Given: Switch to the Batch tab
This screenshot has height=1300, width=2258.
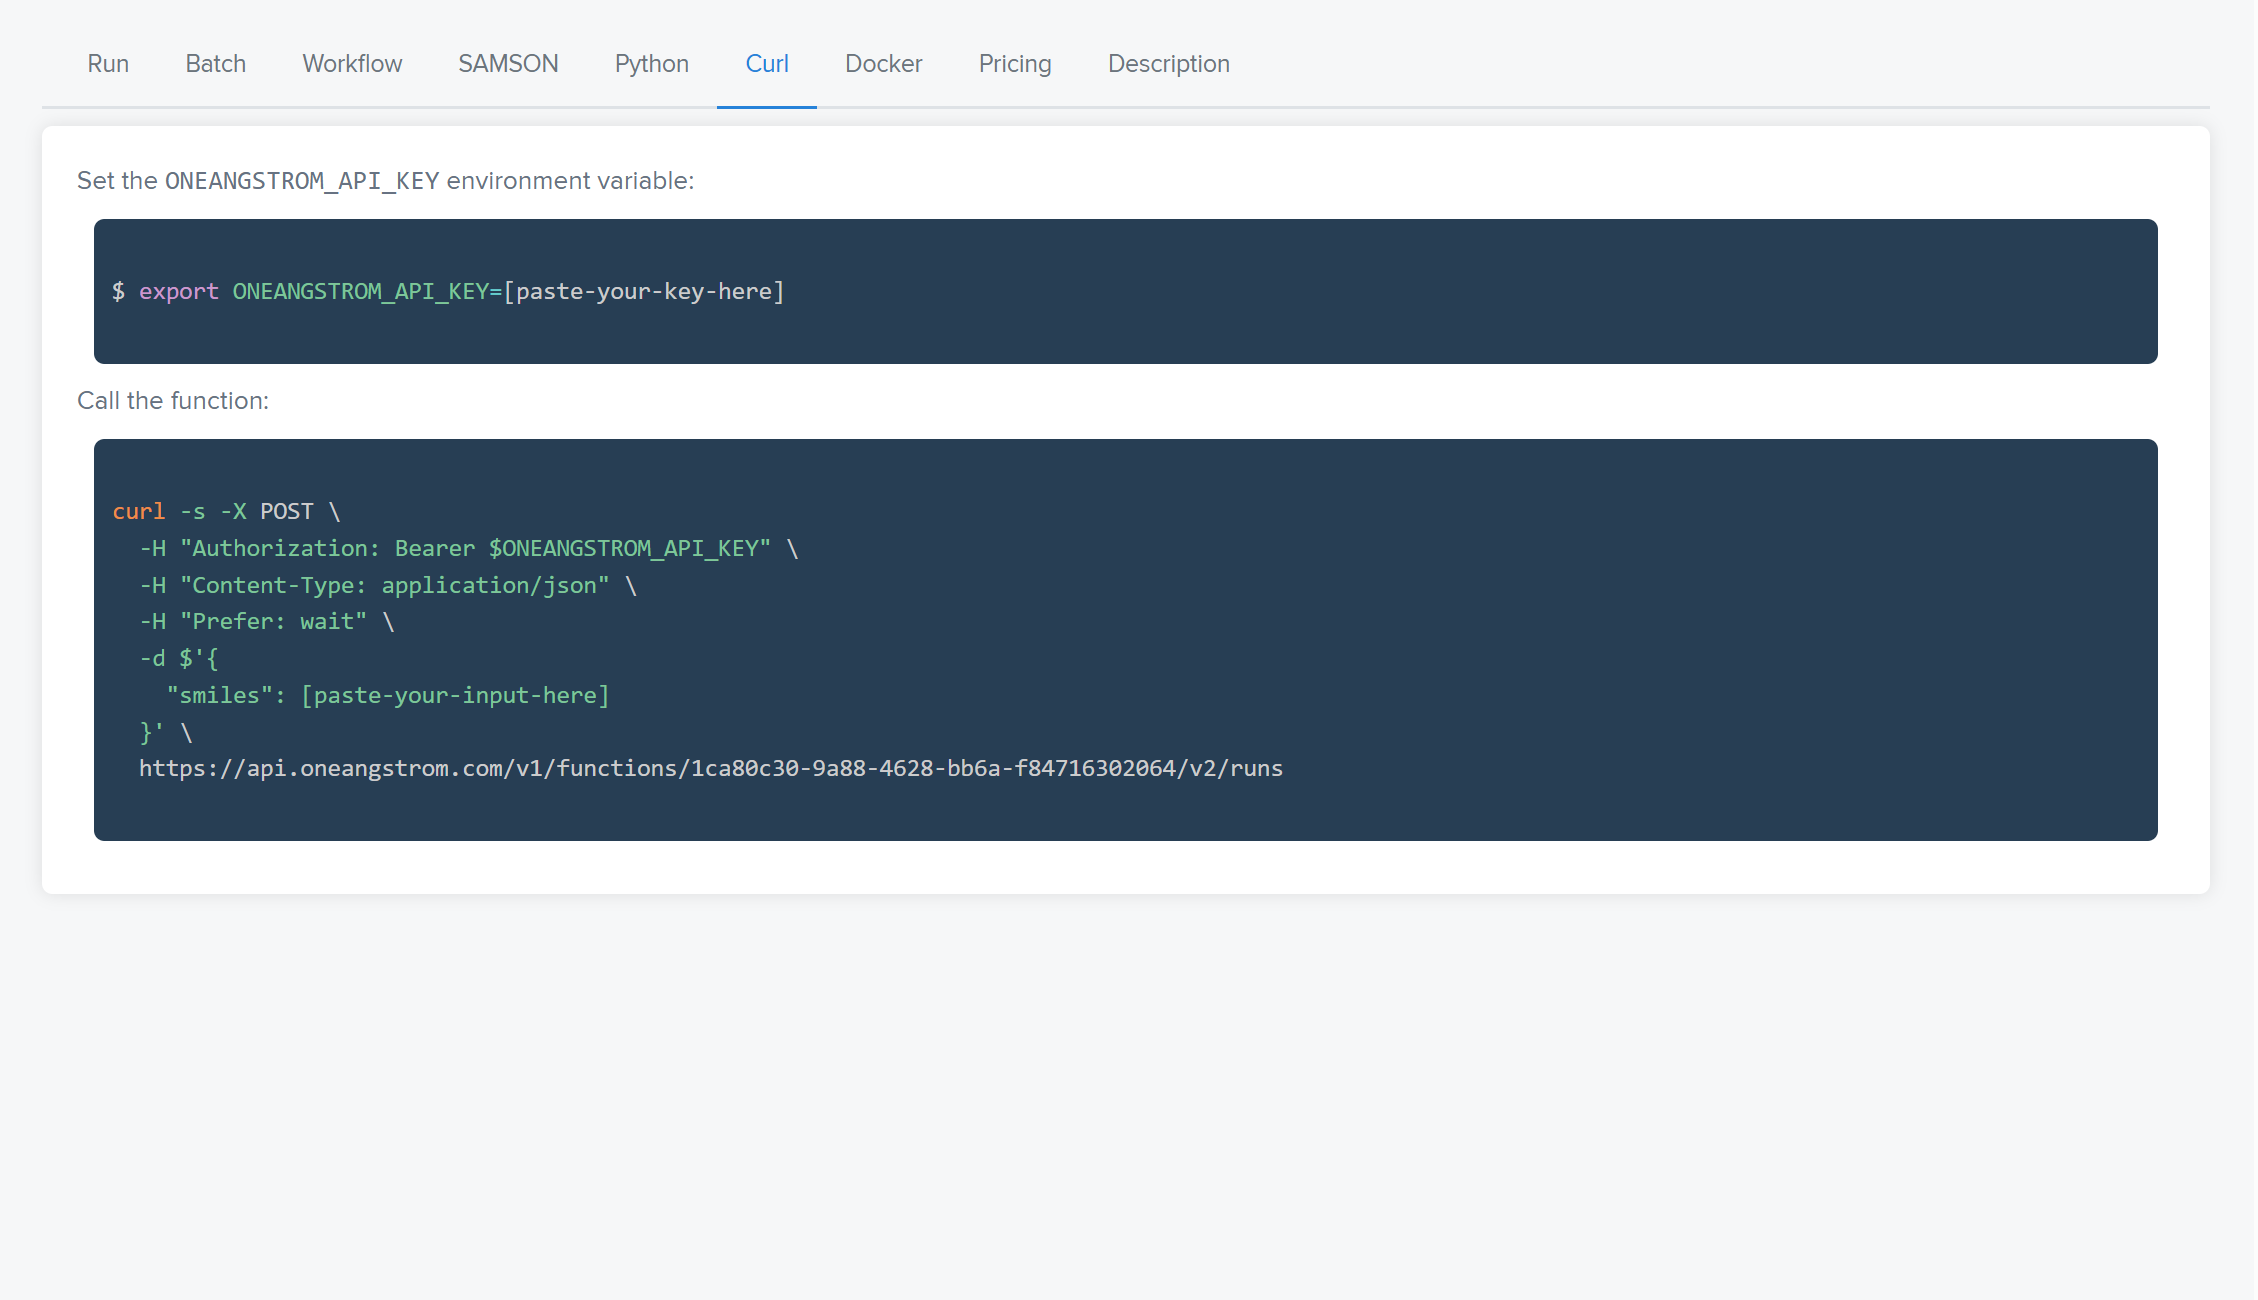Looking at the screenshot, I should (215, 64).
